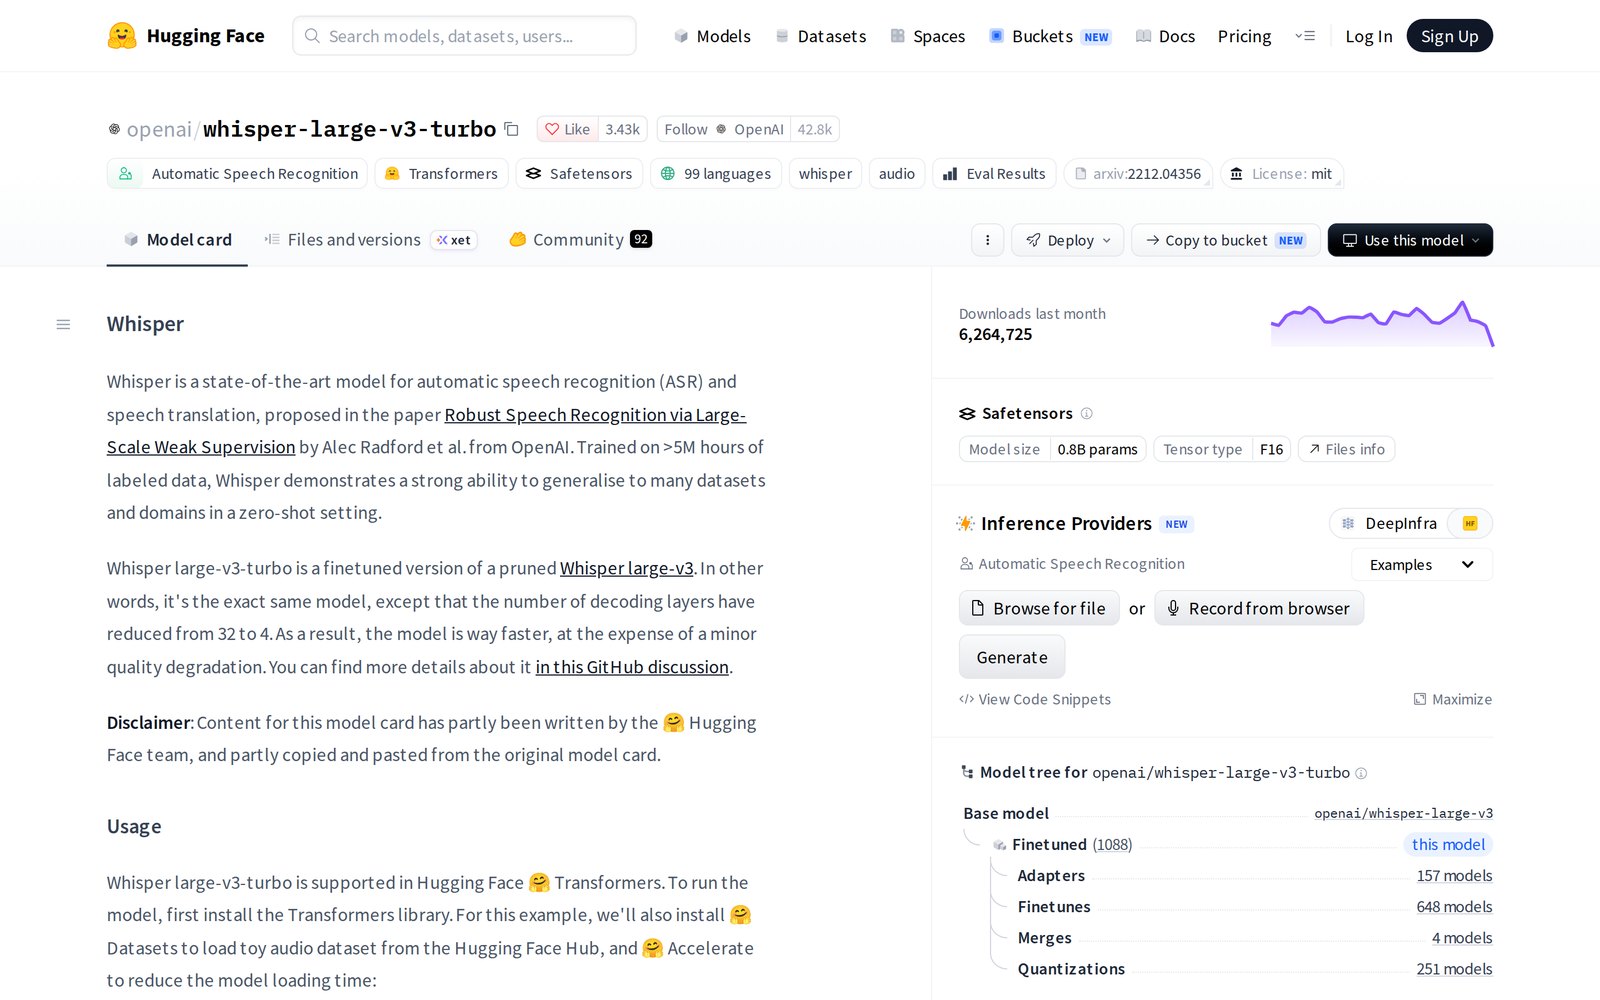Open base model openai/whisper-large-v3 link
The width and height of the screenshot is (1600, 1000).
point(1403,813)
